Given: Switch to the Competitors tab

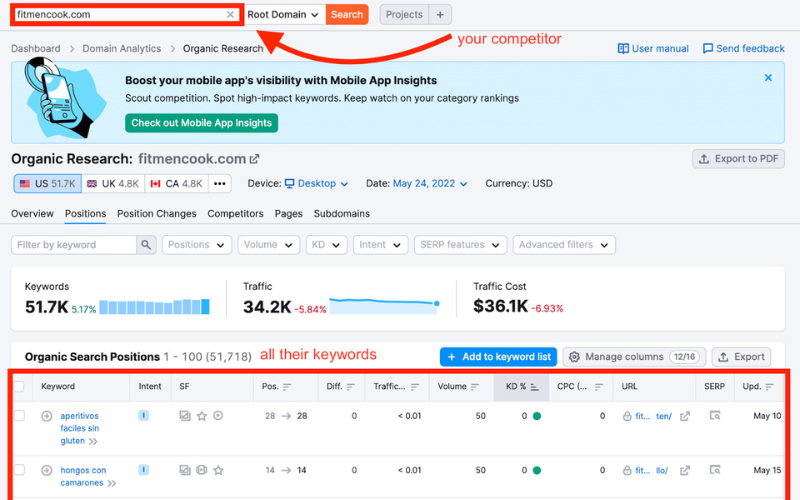Looking at the screenshot, I should [235, 214].
